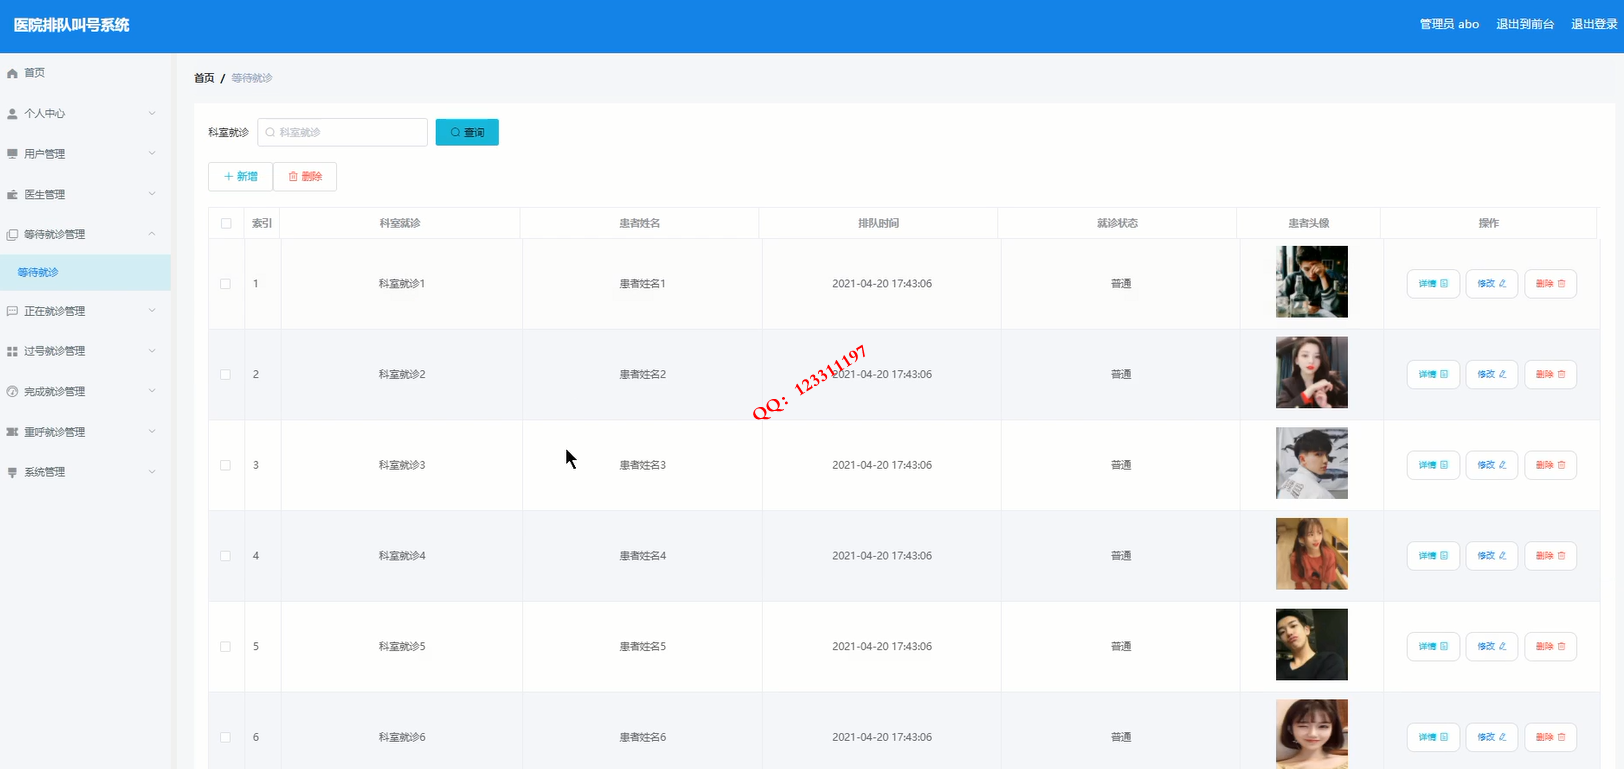Viewport: 1624px width, 769px height.
Task: Click the magnifier icon in 科室就诊 search box
Action: (270, 132)
